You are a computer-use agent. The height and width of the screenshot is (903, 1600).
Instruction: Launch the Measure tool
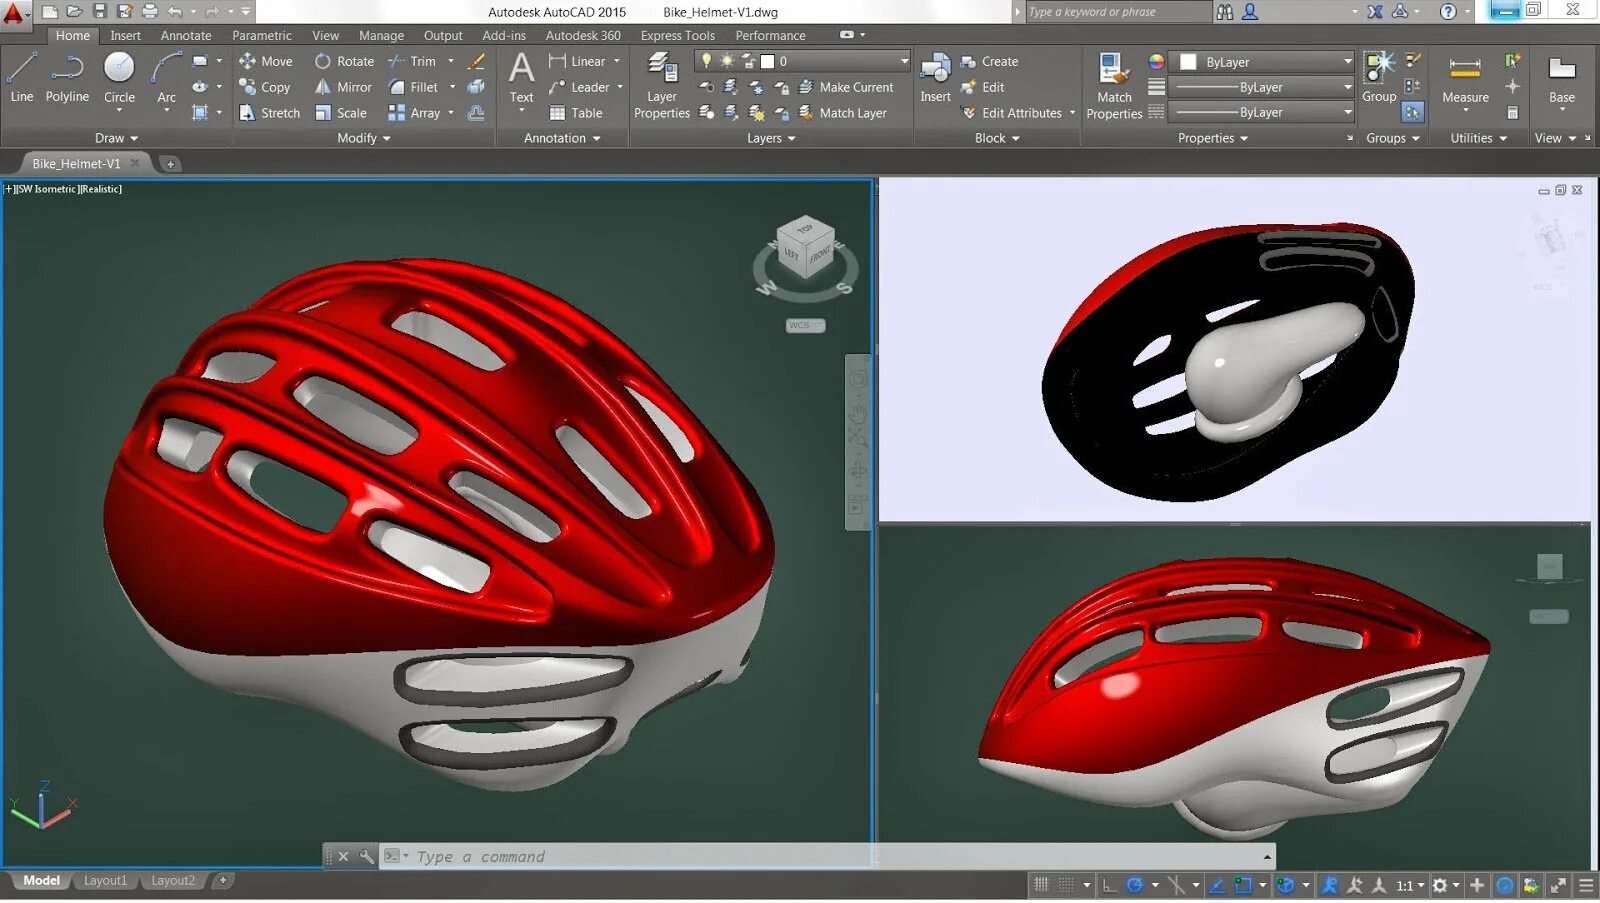(1465, 78)
